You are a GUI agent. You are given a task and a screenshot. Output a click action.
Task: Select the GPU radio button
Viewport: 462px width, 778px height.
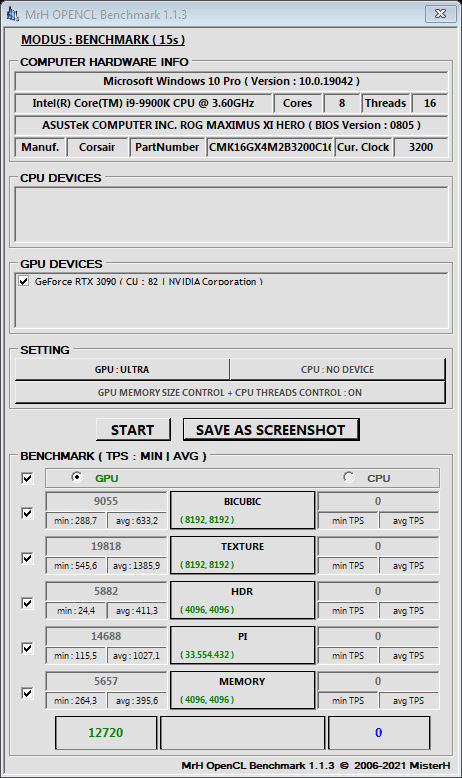click(x=77, y=477)
